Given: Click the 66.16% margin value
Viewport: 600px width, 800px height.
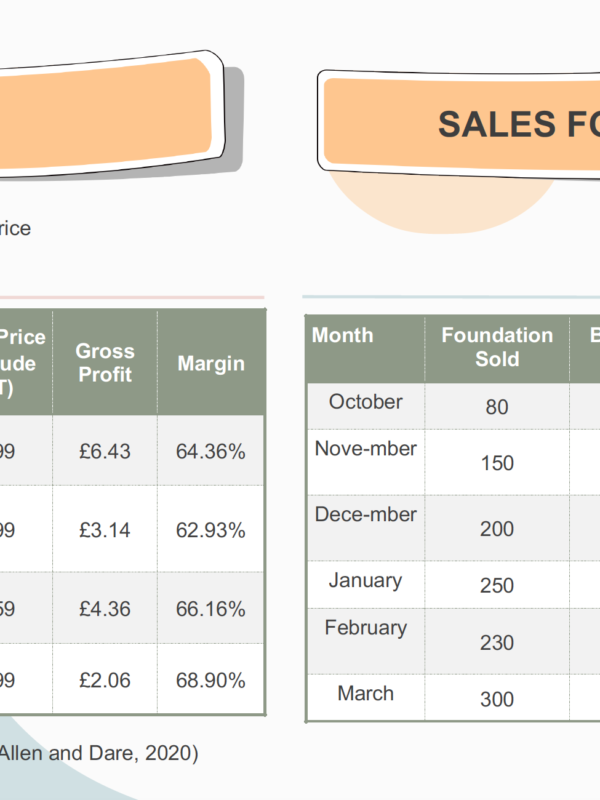Looking at the screenshot, I should pos(211,608).
